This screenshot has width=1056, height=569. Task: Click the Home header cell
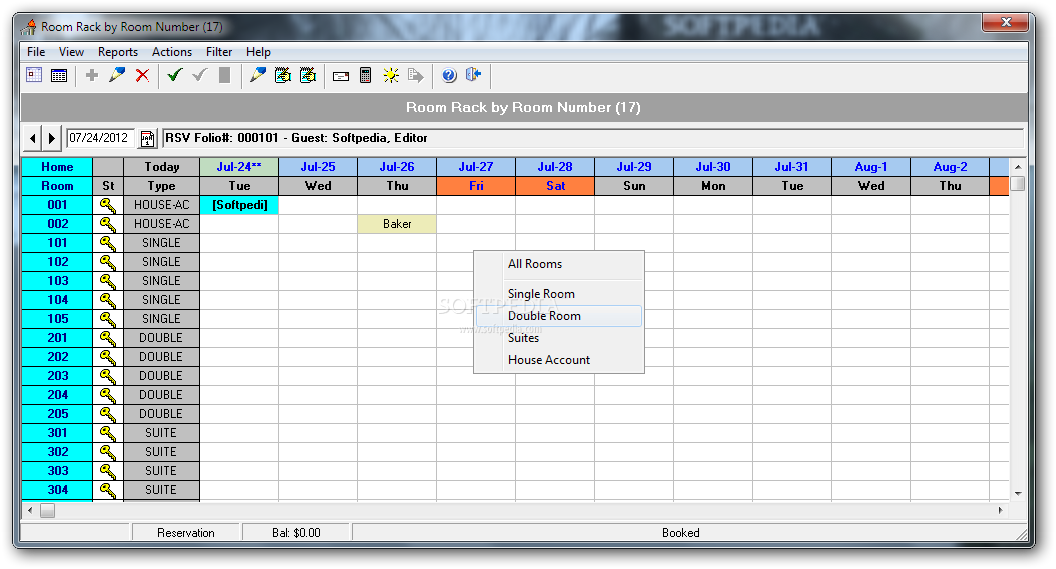click(57, 167)
